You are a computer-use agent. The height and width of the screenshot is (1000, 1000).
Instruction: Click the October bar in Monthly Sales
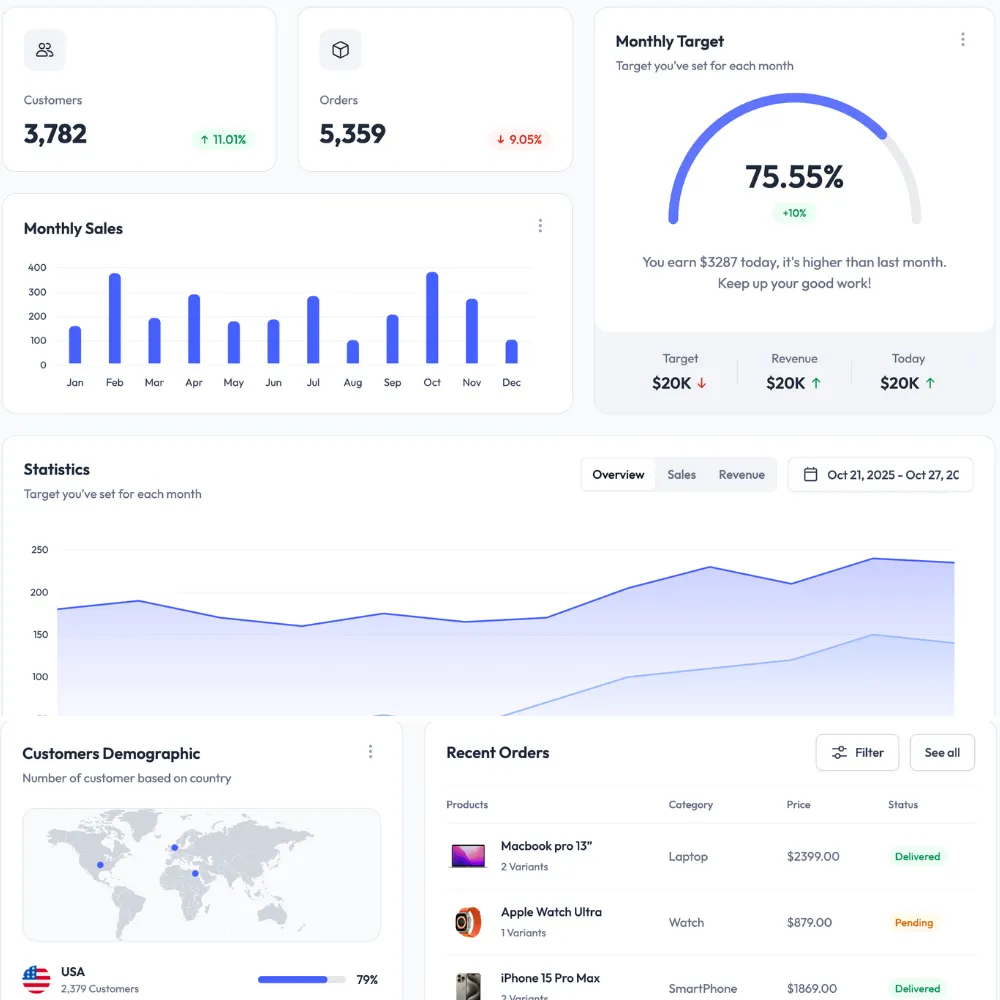(432, 318)
